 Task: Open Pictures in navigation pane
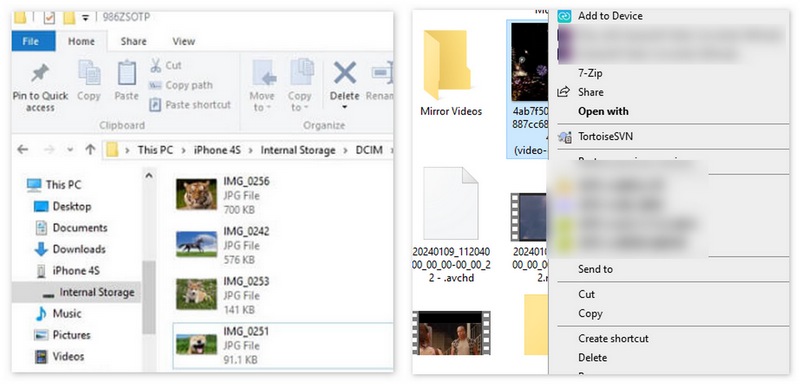tap(62, 335)
